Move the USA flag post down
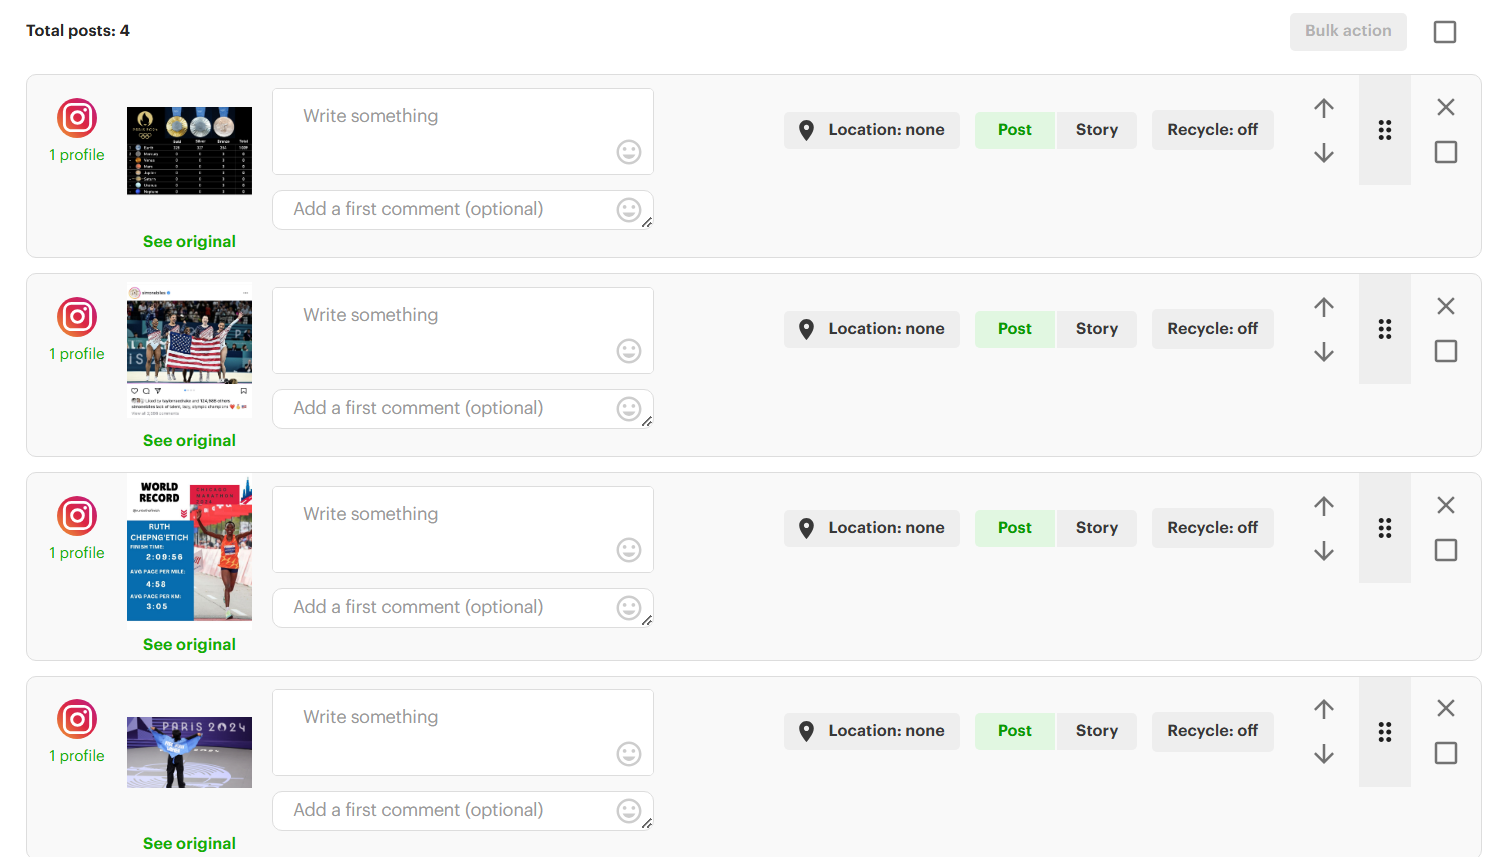The width and height of the screenshot is (1500, 857). pyautogui.click(x=1324, y=352)
